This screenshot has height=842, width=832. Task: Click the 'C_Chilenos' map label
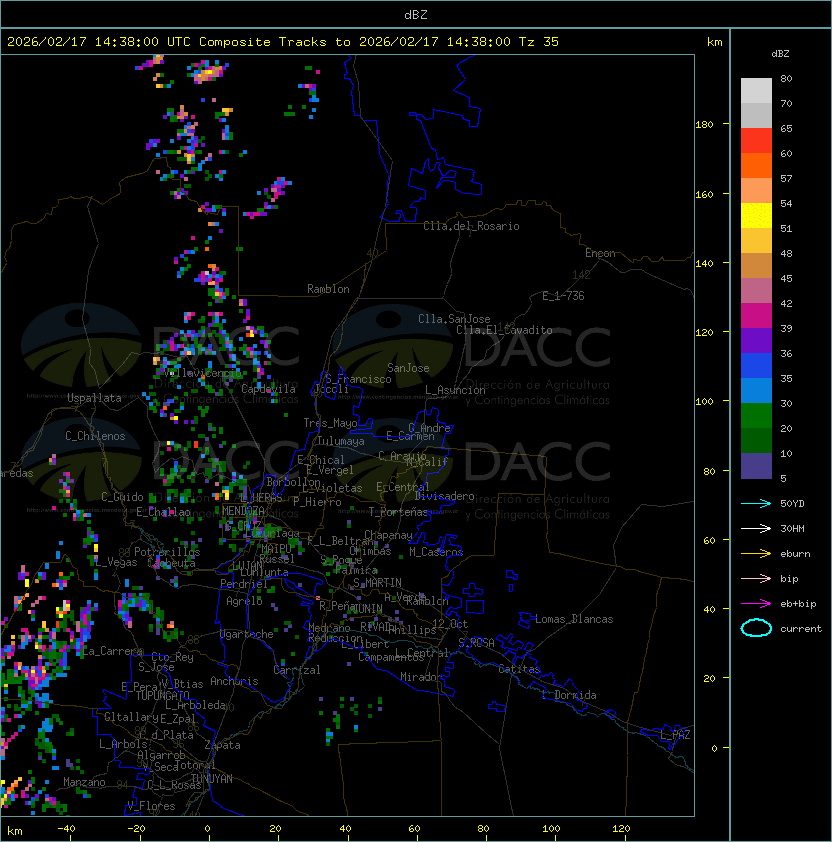tap(95, 436)
